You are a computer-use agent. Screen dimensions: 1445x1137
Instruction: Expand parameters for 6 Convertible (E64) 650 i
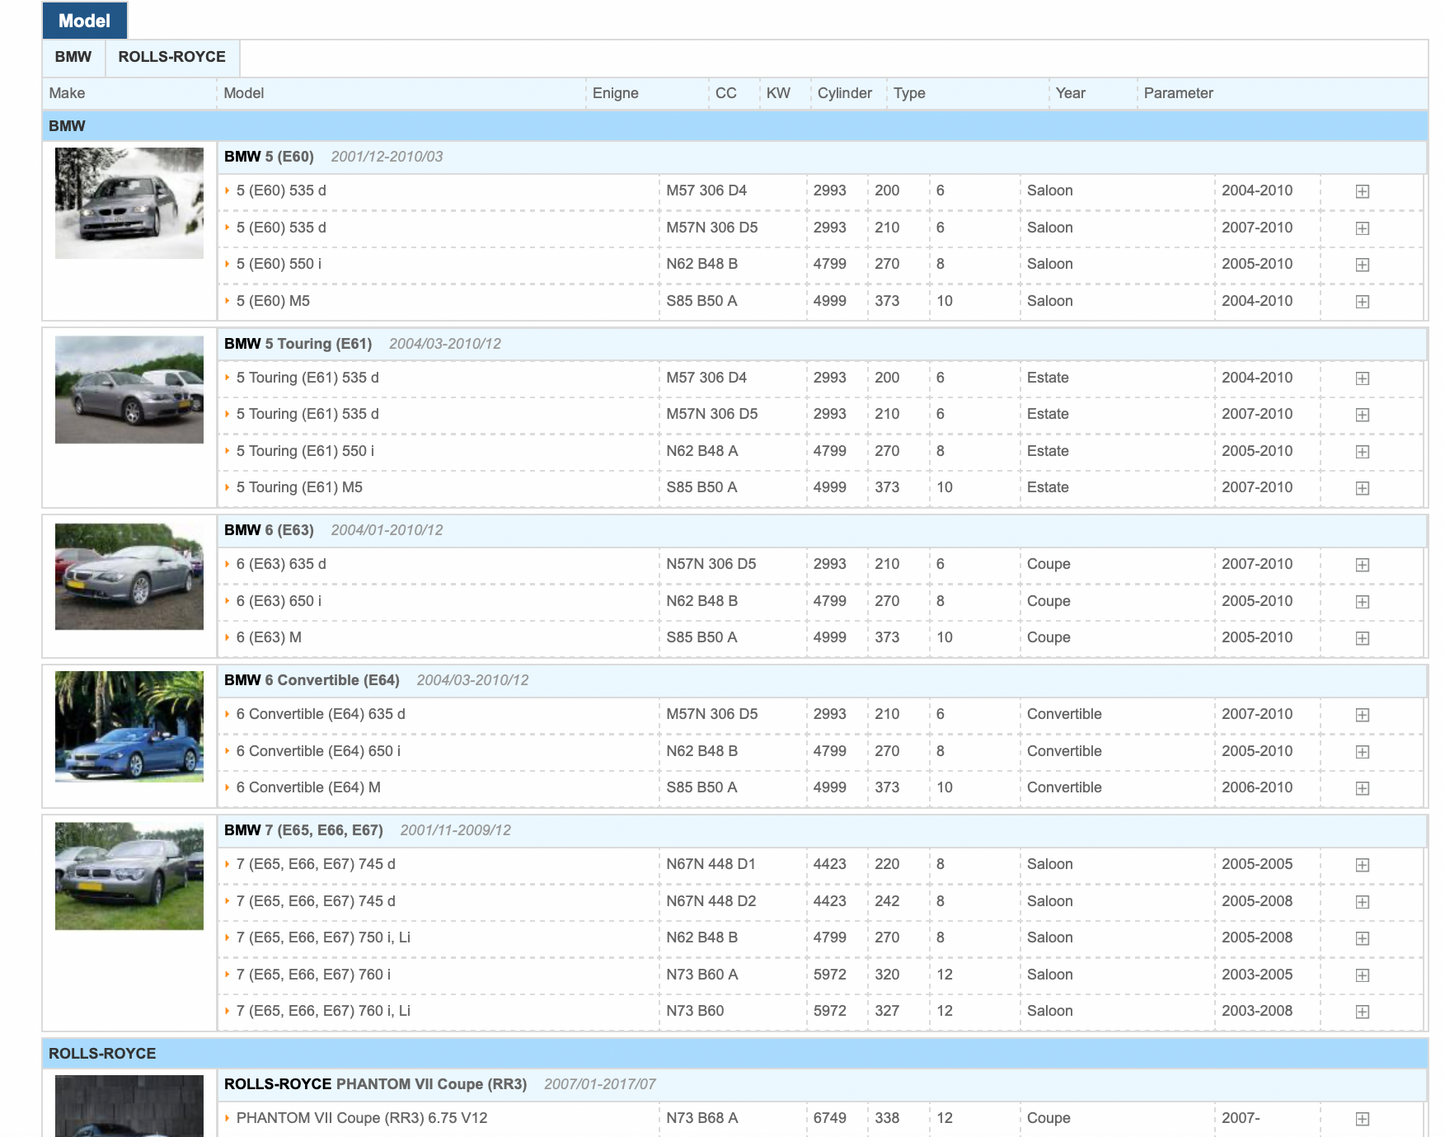(x=1362, y=752)
